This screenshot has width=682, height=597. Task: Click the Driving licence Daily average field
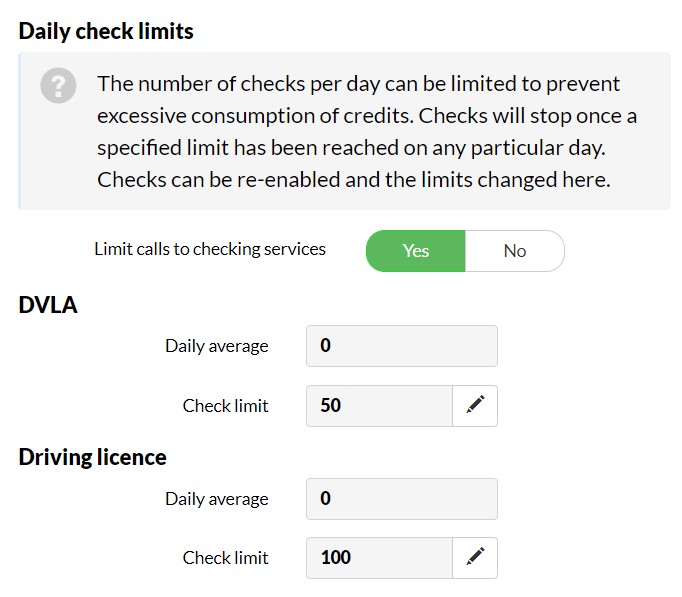click(402, 499)
